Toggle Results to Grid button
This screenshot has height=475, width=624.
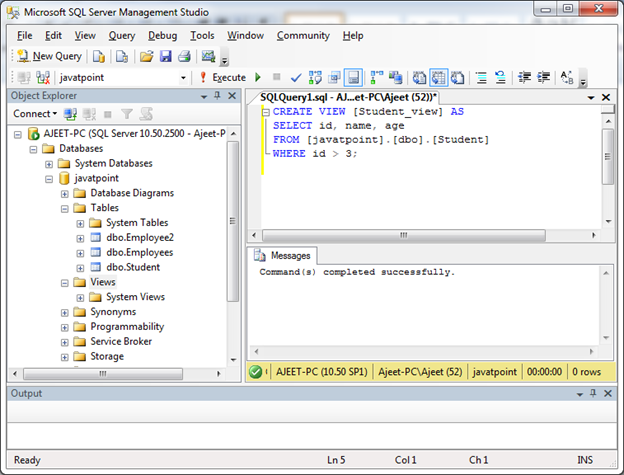pos(439,78)
